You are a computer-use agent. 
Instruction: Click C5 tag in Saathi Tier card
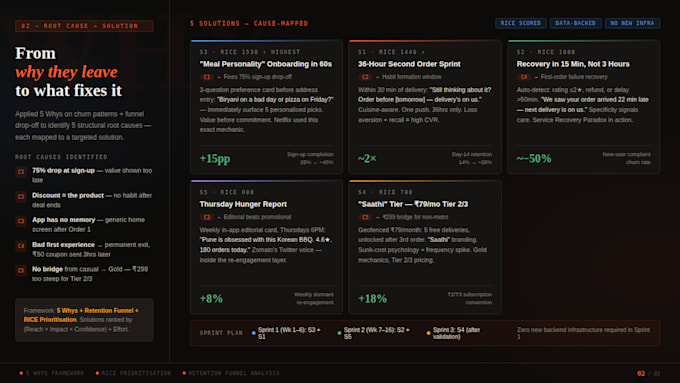(x=365, y=217)
